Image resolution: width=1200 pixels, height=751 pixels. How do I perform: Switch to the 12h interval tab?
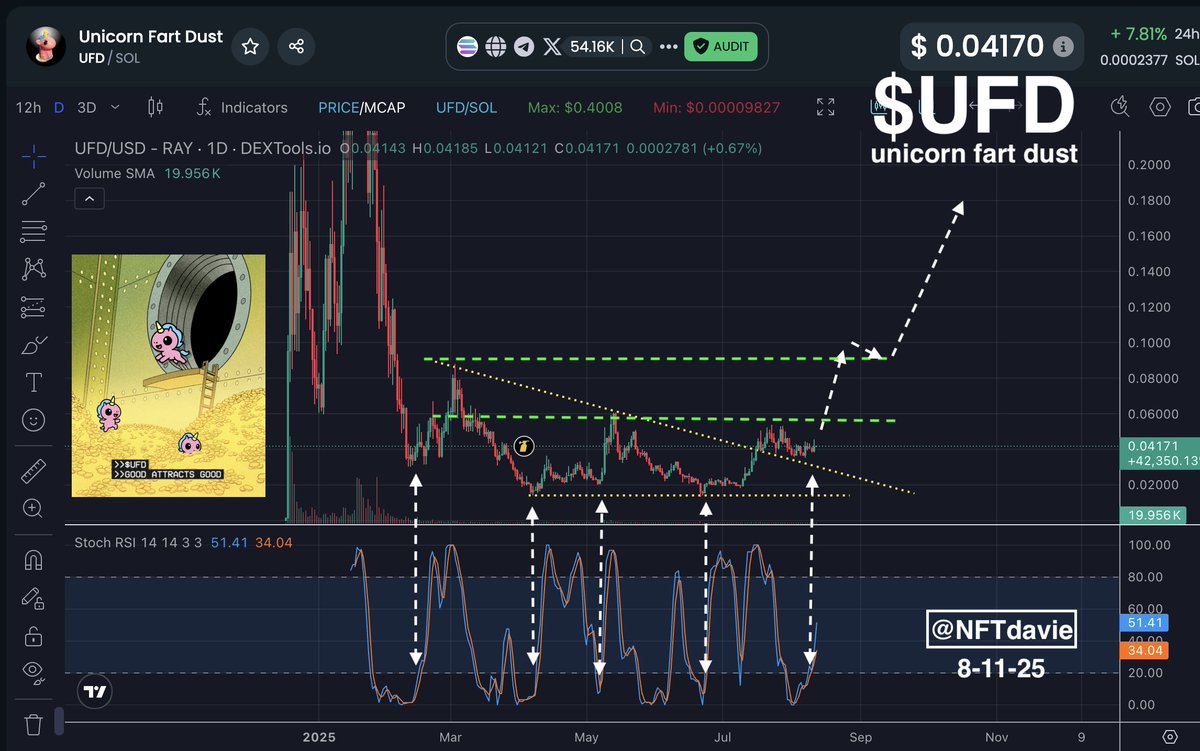(28, 107)
